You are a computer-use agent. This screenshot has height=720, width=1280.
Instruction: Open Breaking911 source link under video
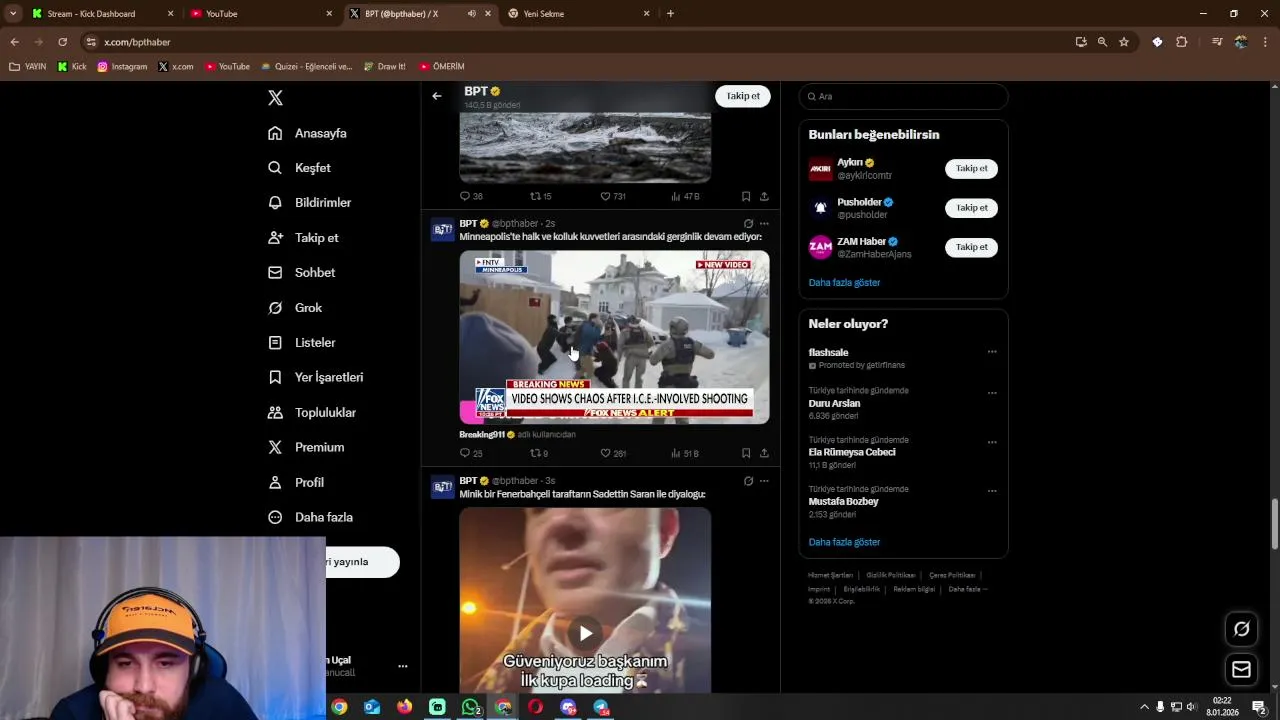487,435
